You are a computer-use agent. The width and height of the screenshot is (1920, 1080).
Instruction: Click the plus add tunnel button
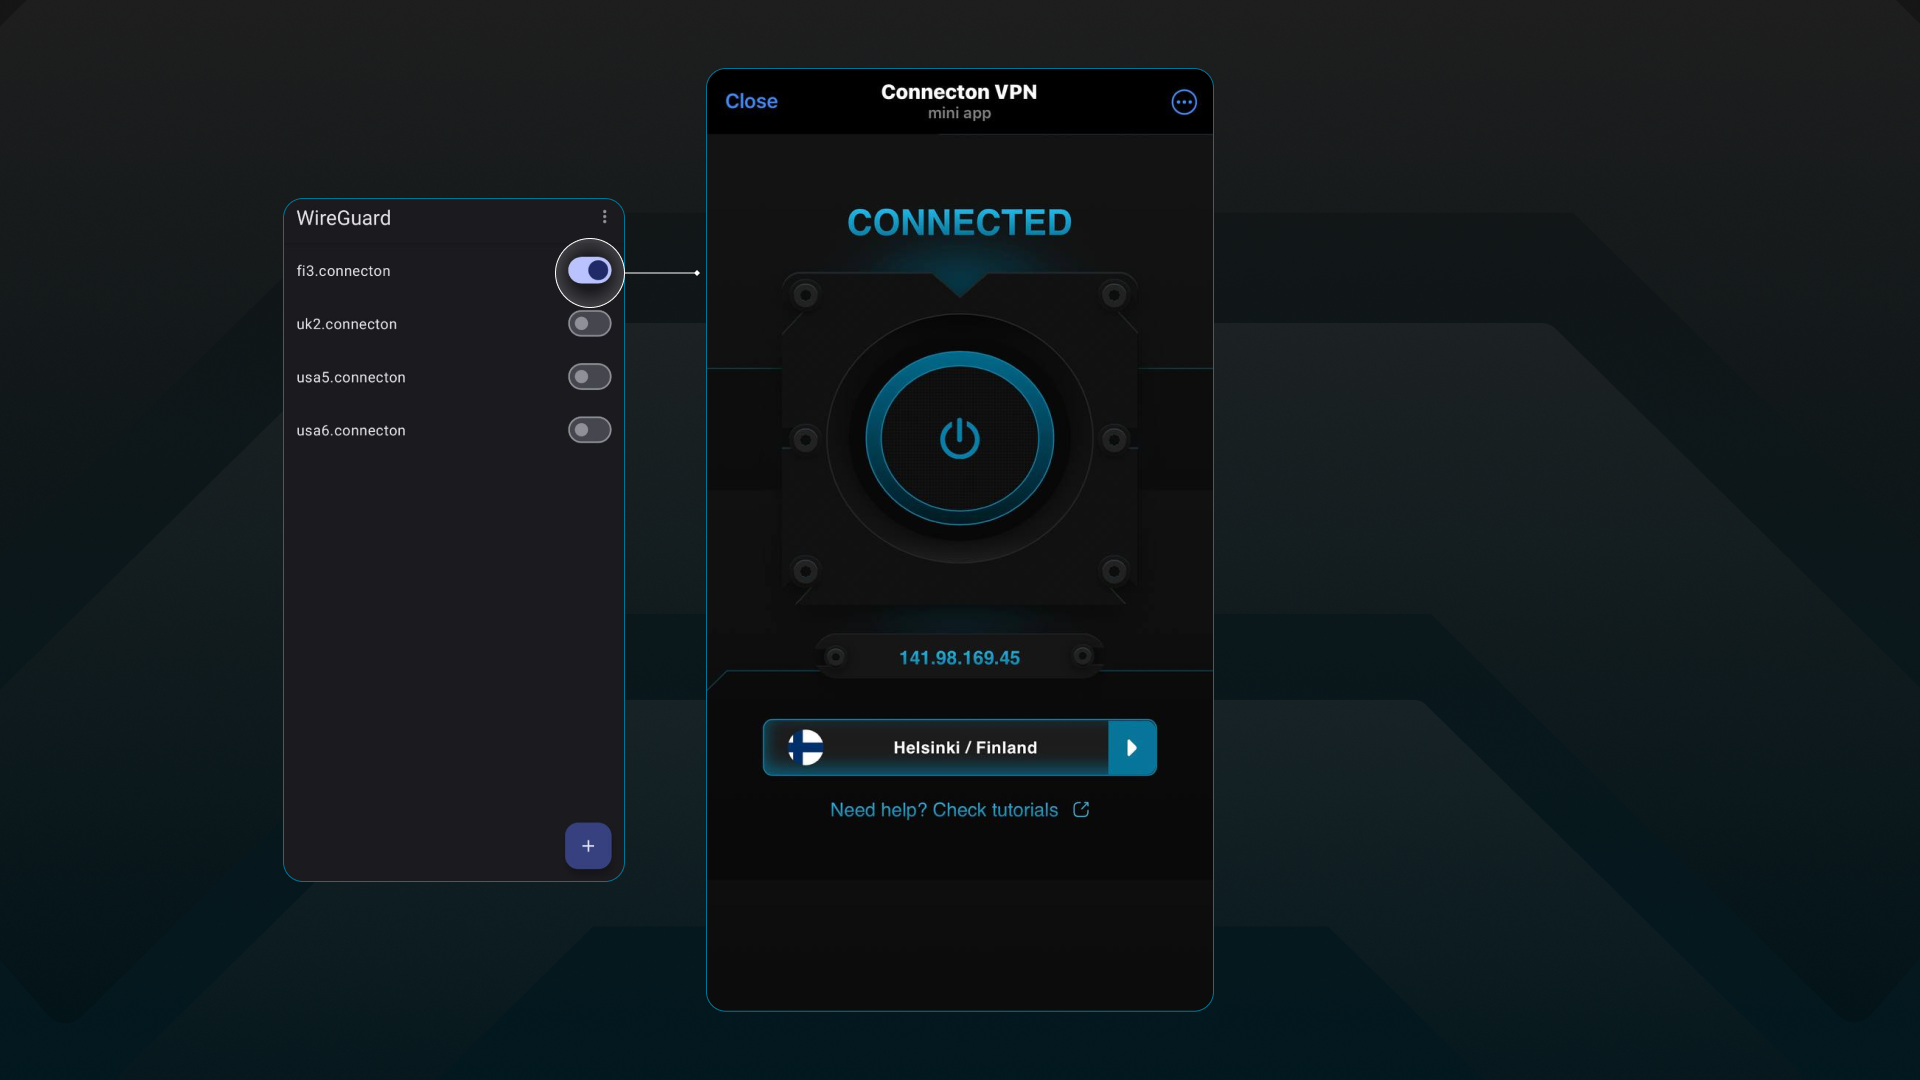pyautogui.click(x=588, y=846)
